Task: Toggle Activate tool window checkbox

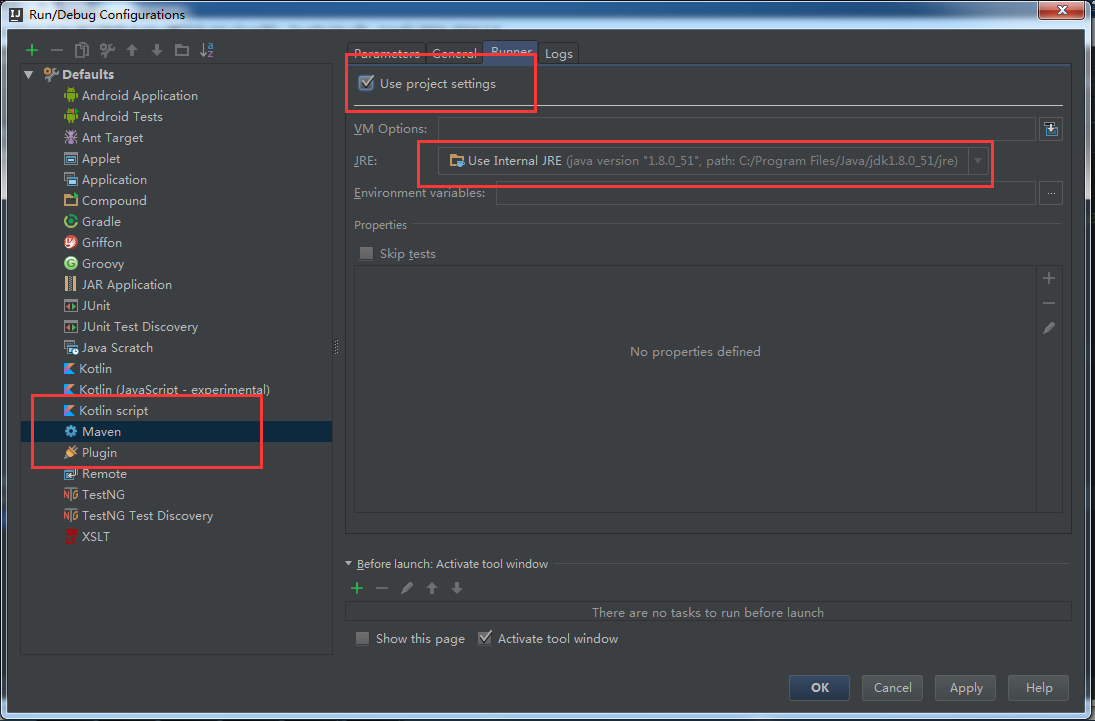Action: (x=485, y=639)
